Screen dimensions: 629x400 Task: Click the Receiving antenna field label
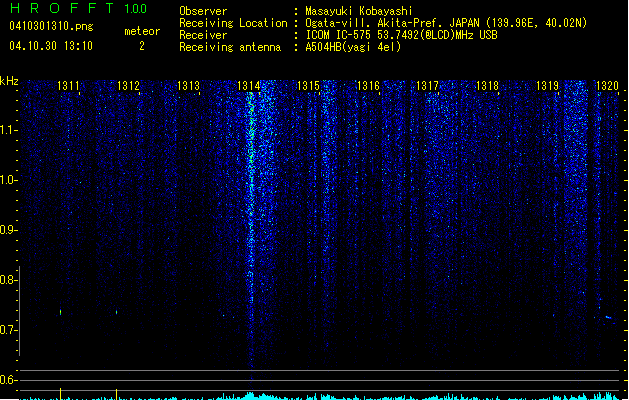230,47
